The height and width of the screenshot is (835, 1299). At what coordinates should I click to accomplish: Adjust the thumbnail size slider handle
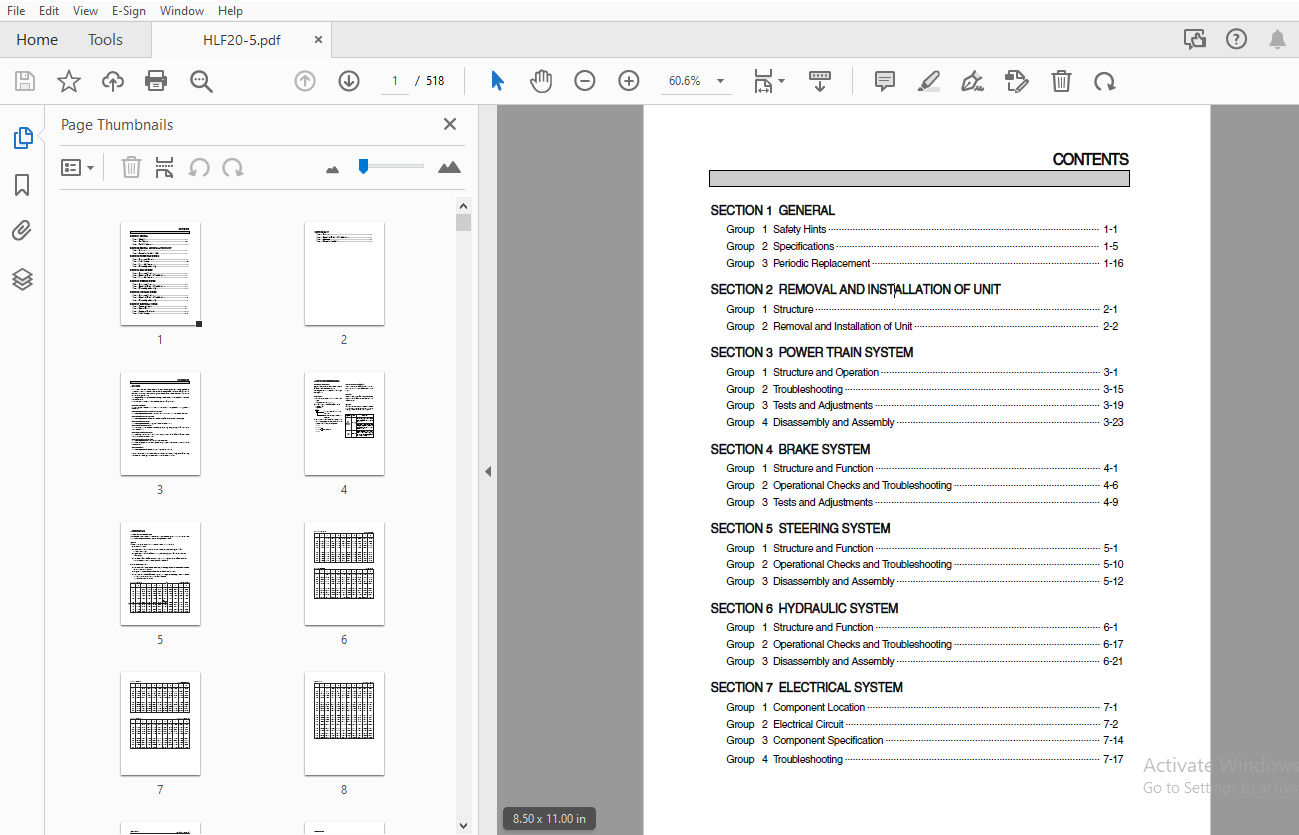tap(364, 166)
